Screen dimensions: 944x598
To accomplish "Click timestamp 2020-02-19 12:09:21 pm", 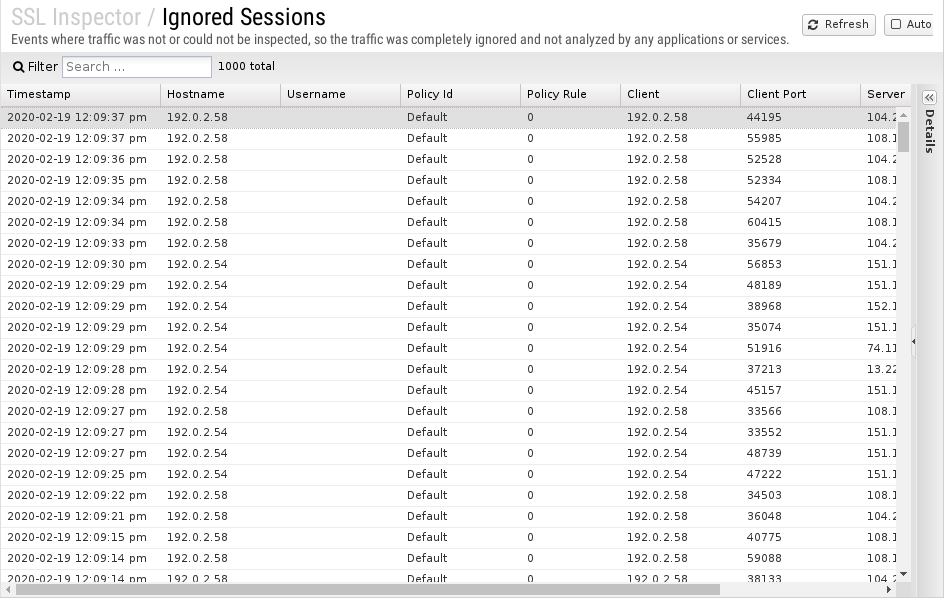I will [x=76, y=517].
